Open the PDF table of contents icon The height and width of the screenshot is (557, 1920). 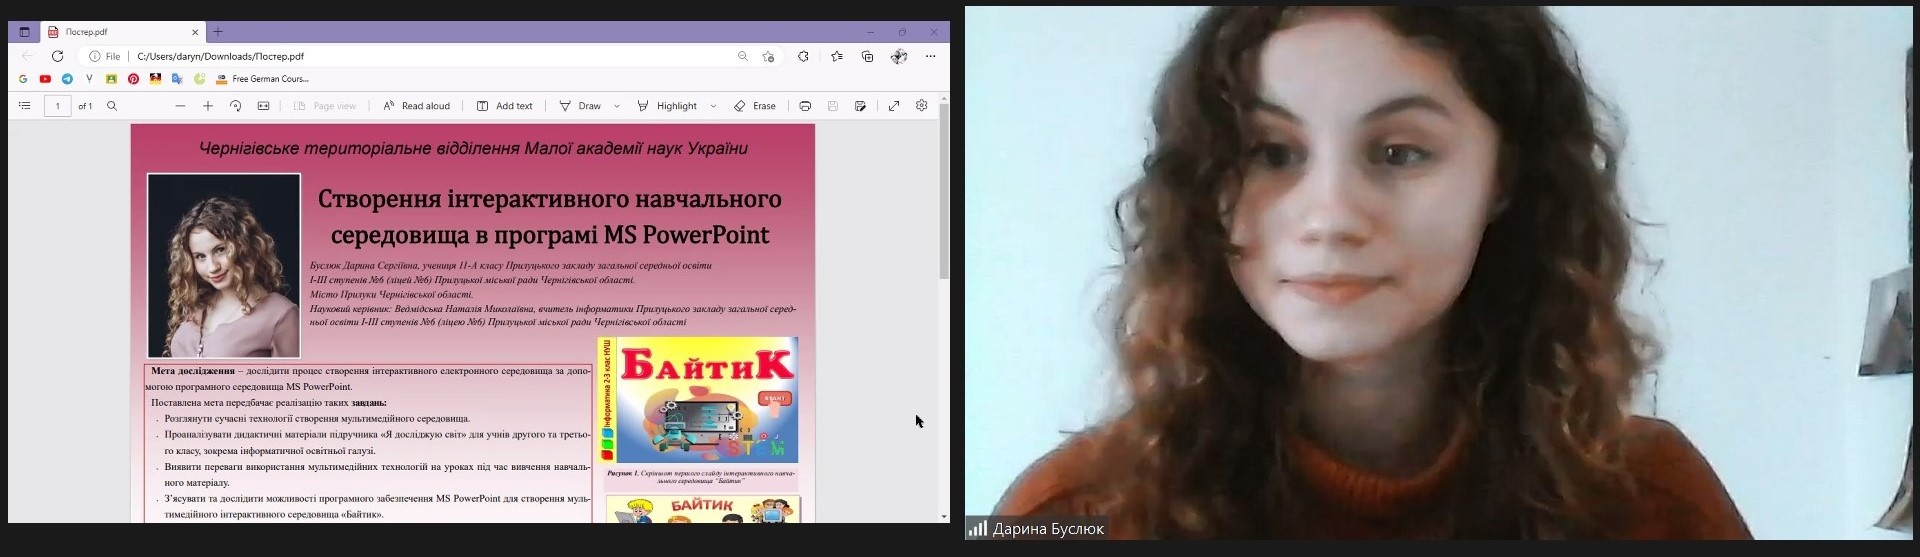tap(25, 106)
